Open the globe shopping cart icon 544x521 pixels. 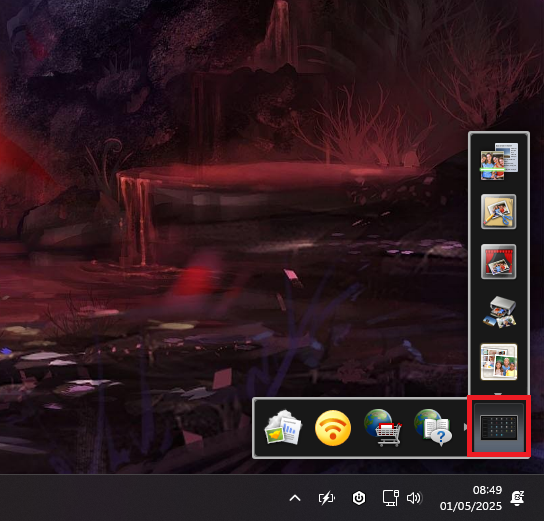click(x=382, y=427)
